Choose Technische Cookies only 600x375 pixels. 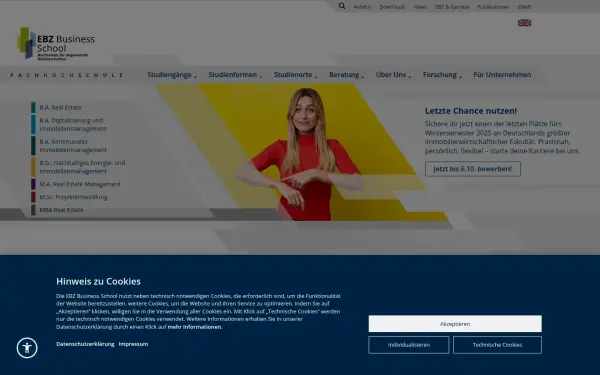tap(497, 345)
